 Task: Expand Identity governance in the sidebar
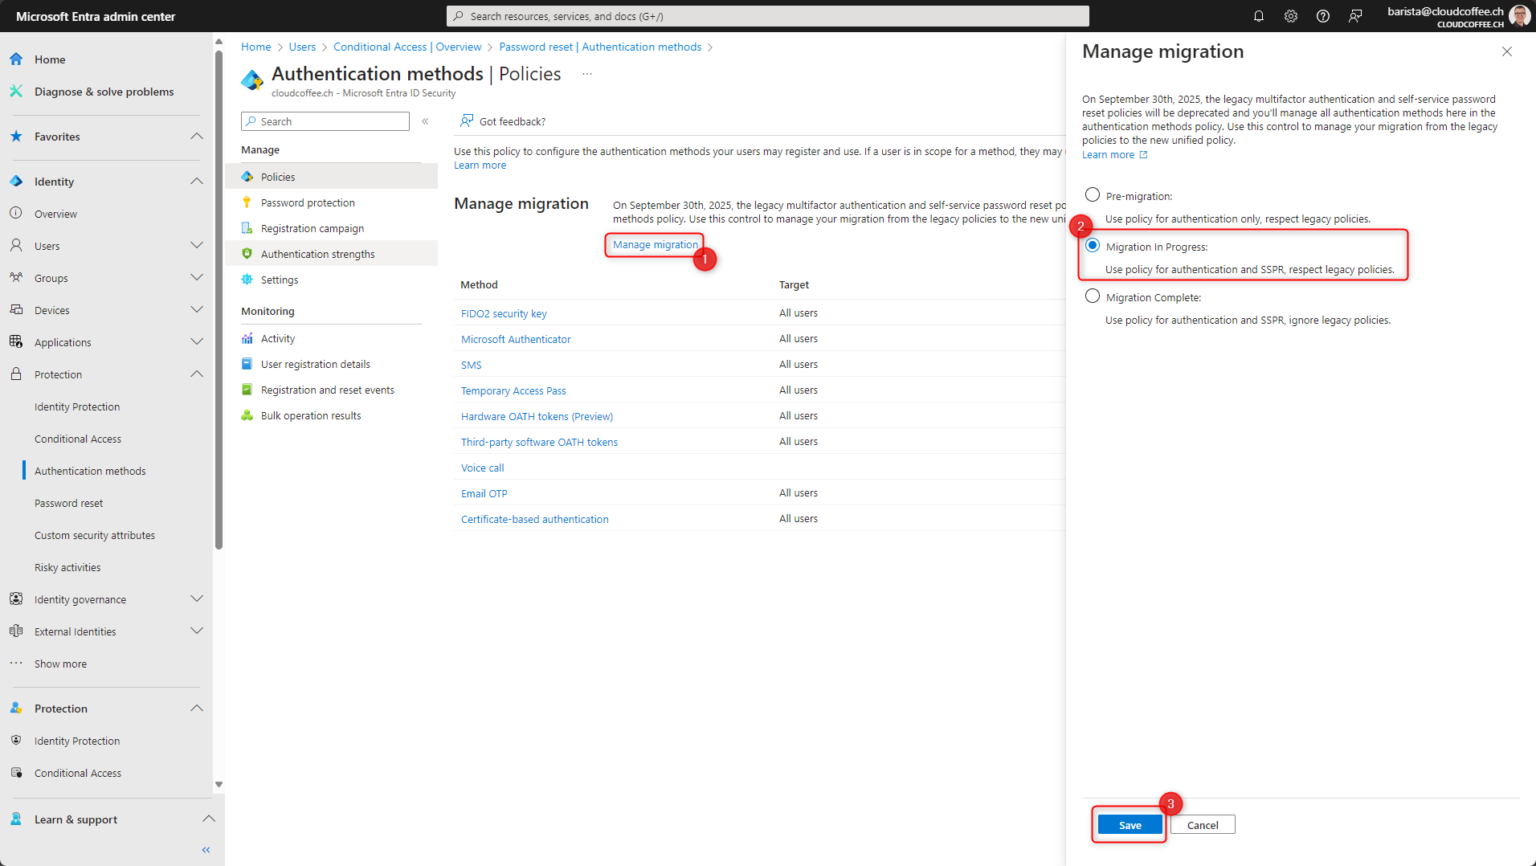[197, 599]
